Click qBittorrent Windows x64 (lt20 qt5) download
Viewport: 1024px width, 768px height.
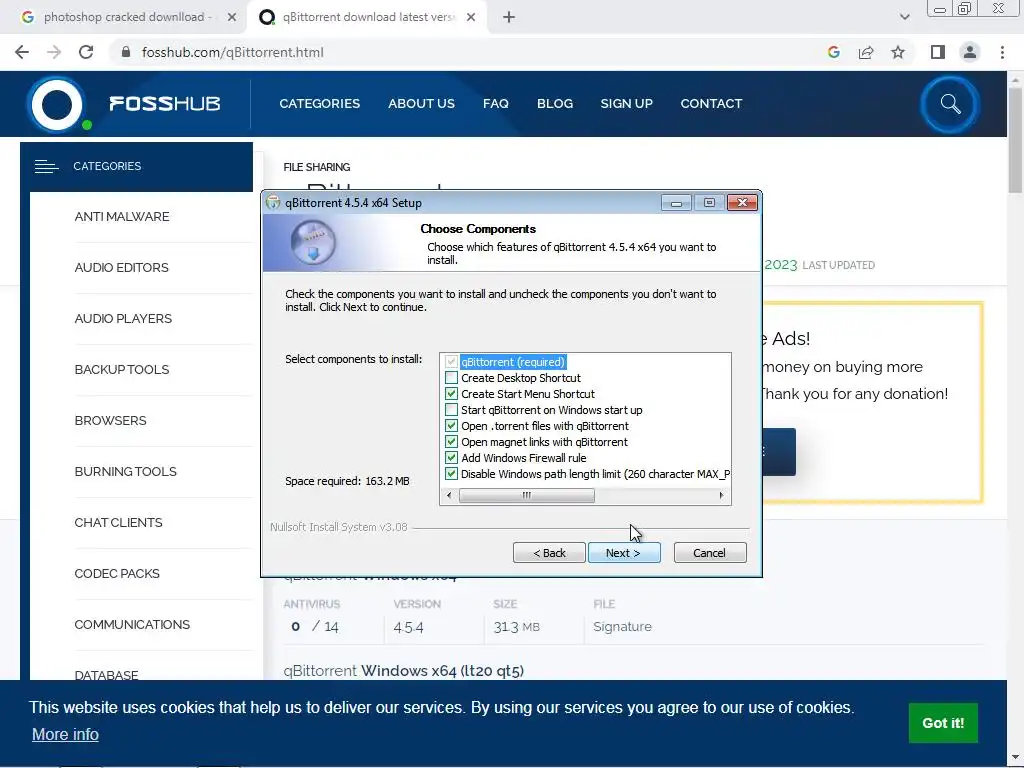(404, 671)
